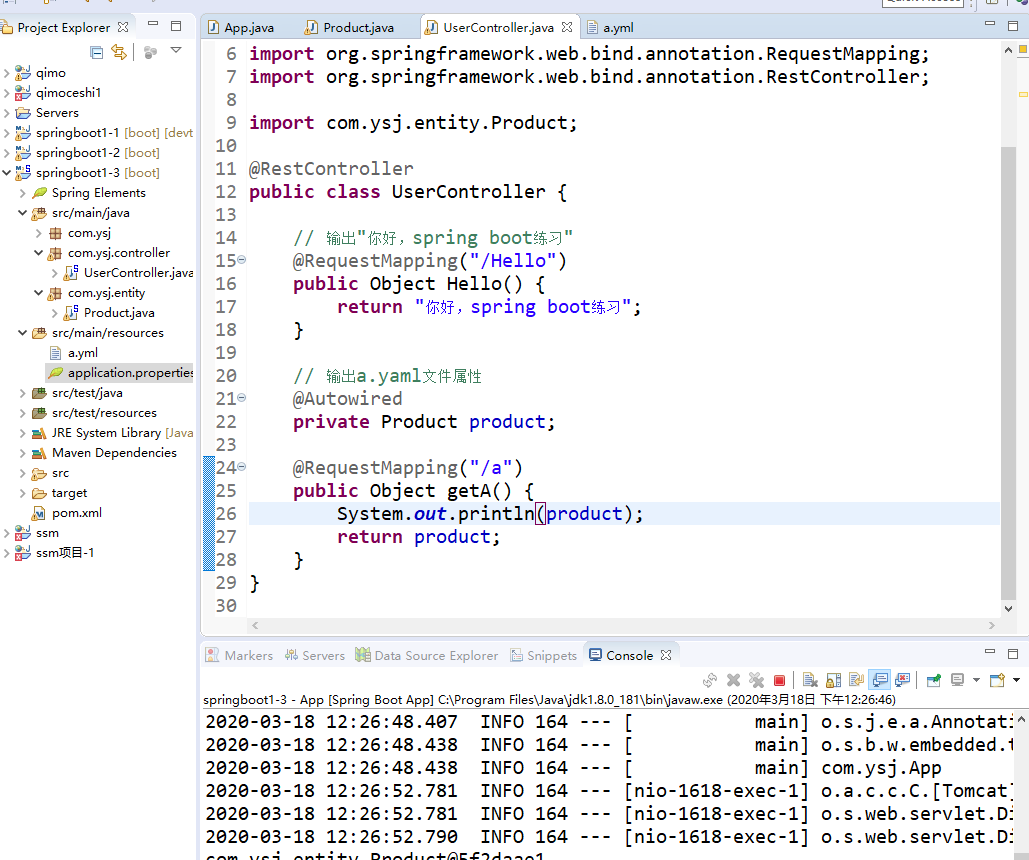1029x860 pixels.
Task: Fold the Autowired field at line 21
Action: (x=242, y=398)
